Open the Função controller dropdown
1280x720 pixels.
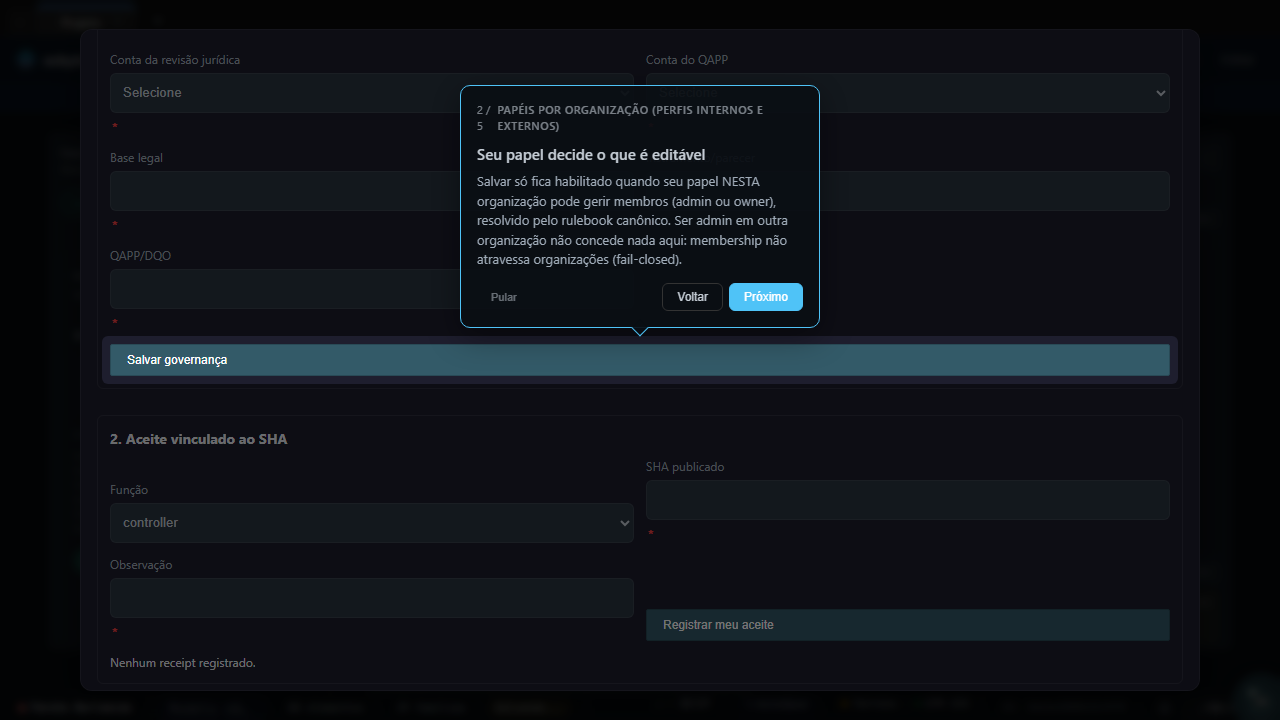point(371,523)
